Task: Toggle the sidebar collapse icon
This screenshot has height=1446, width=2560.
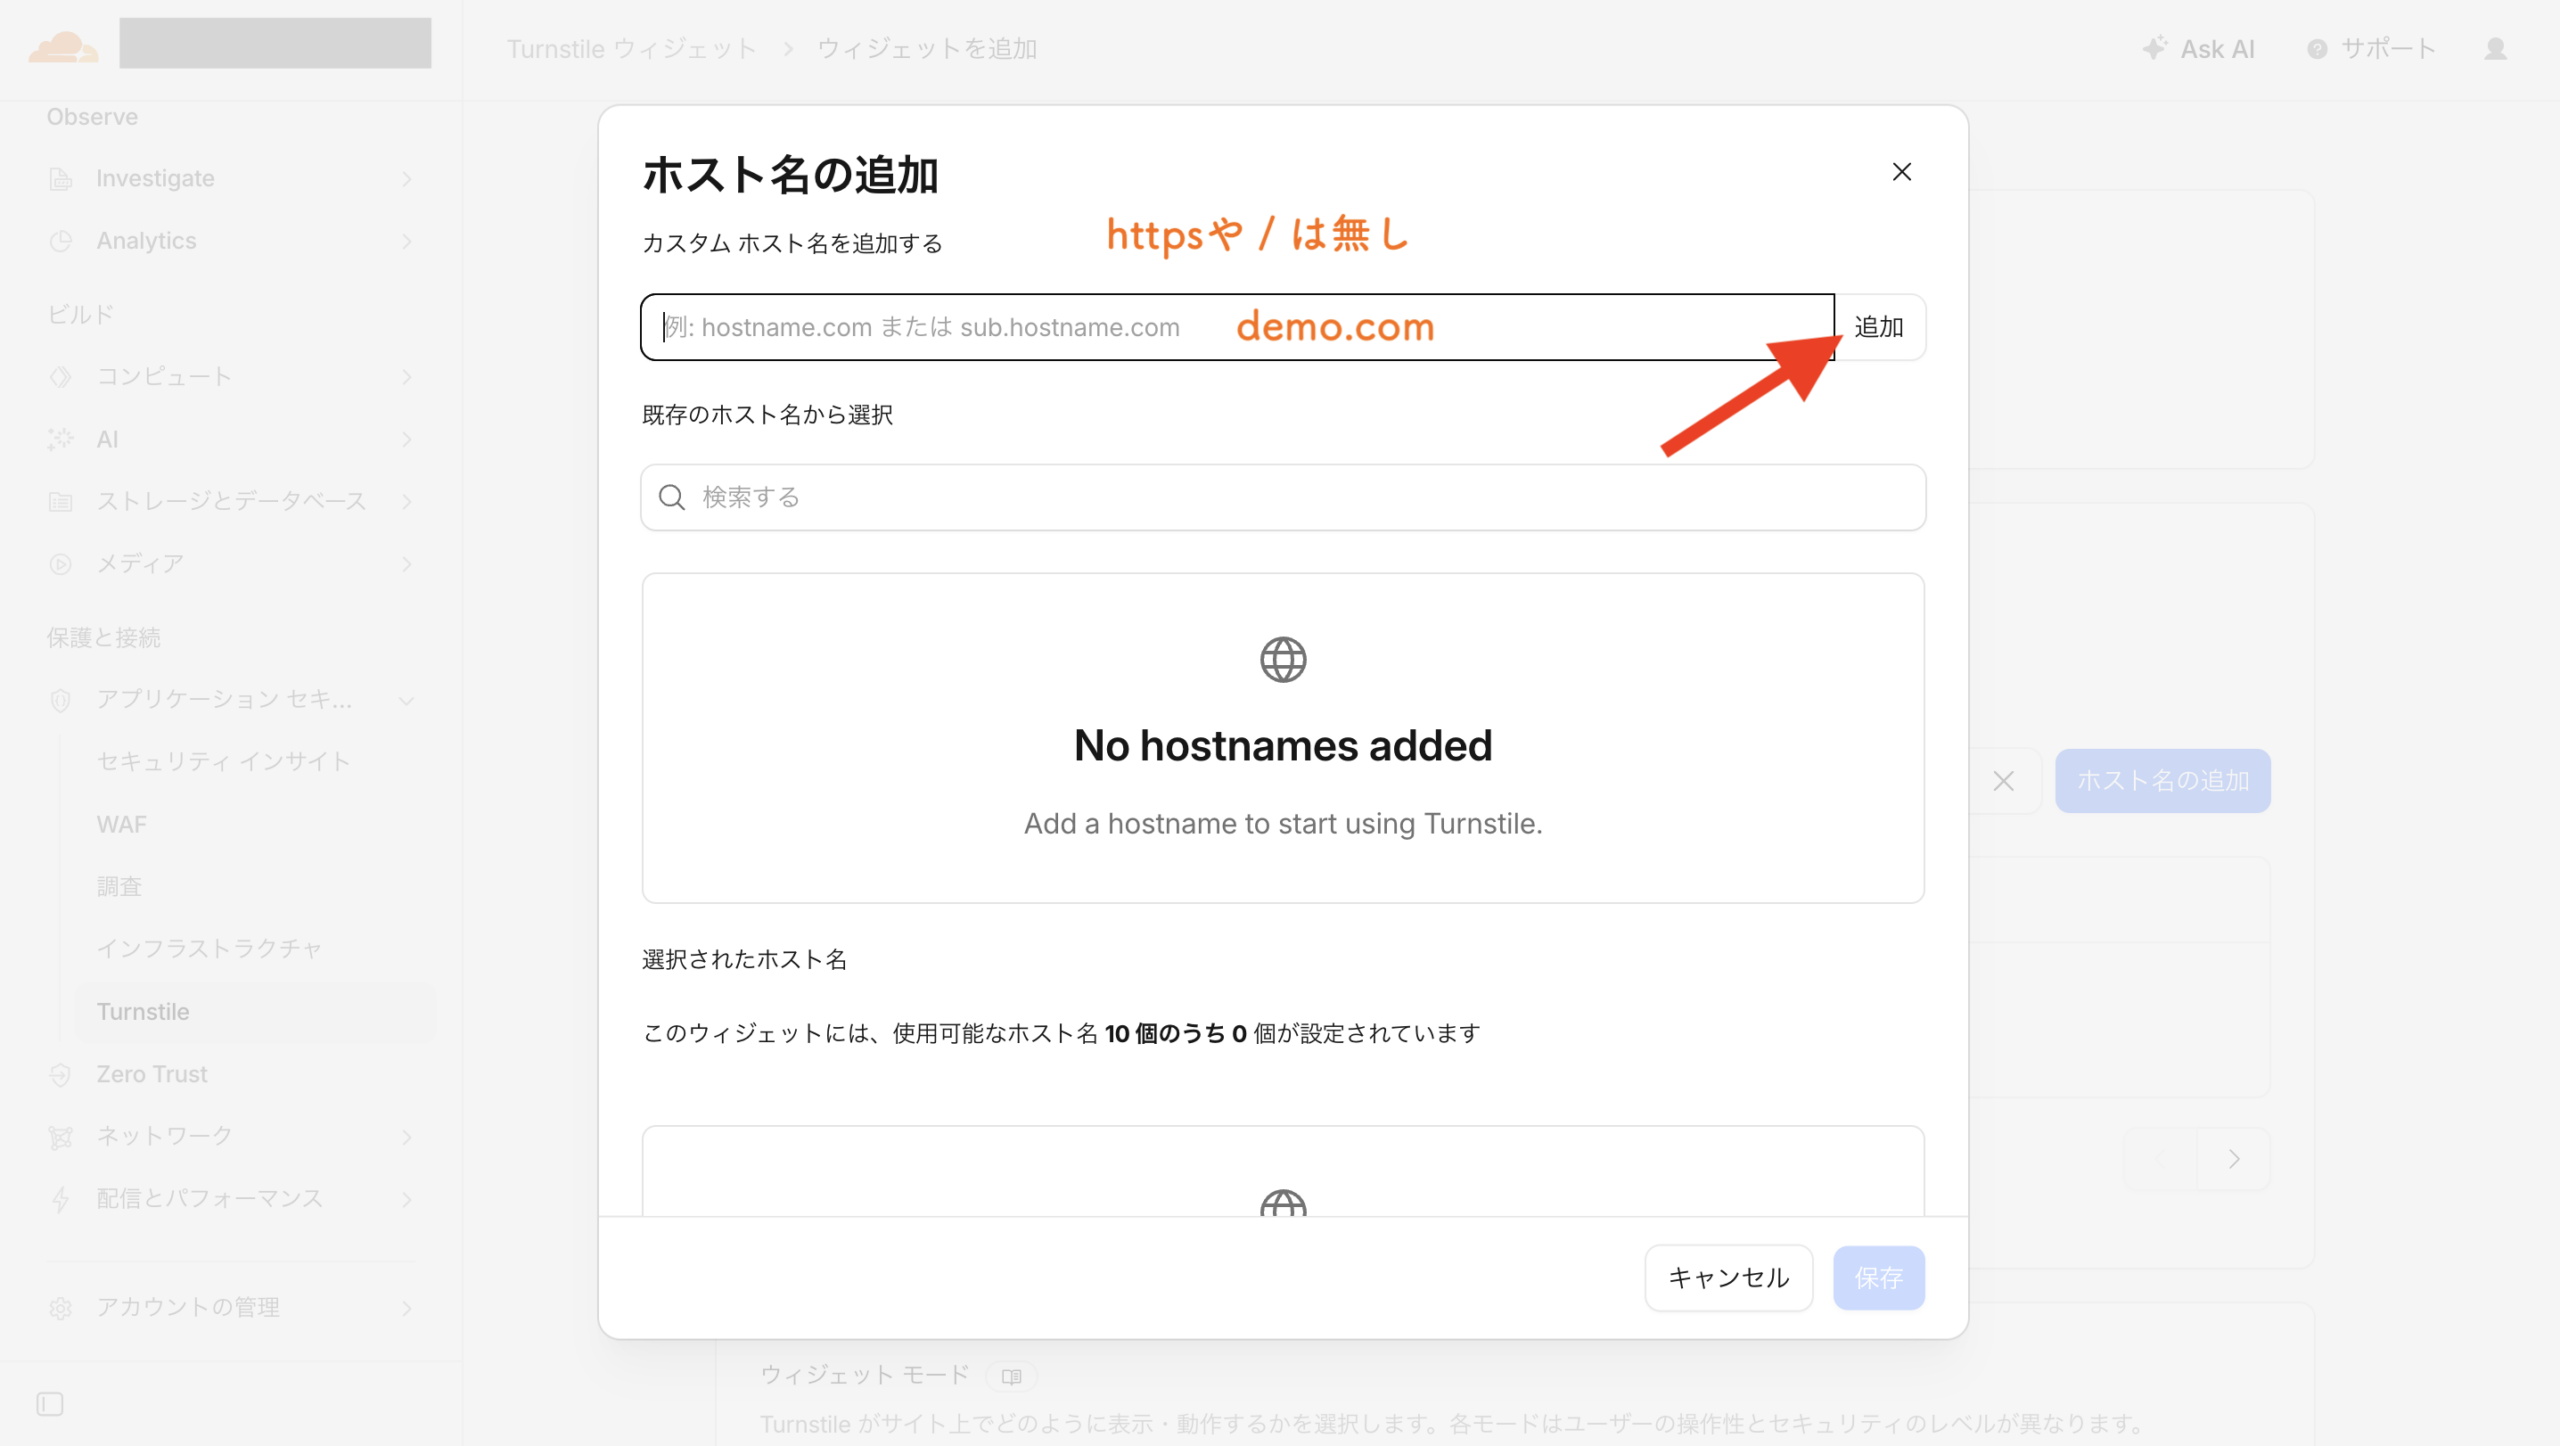Action: tap(50, 1404)
